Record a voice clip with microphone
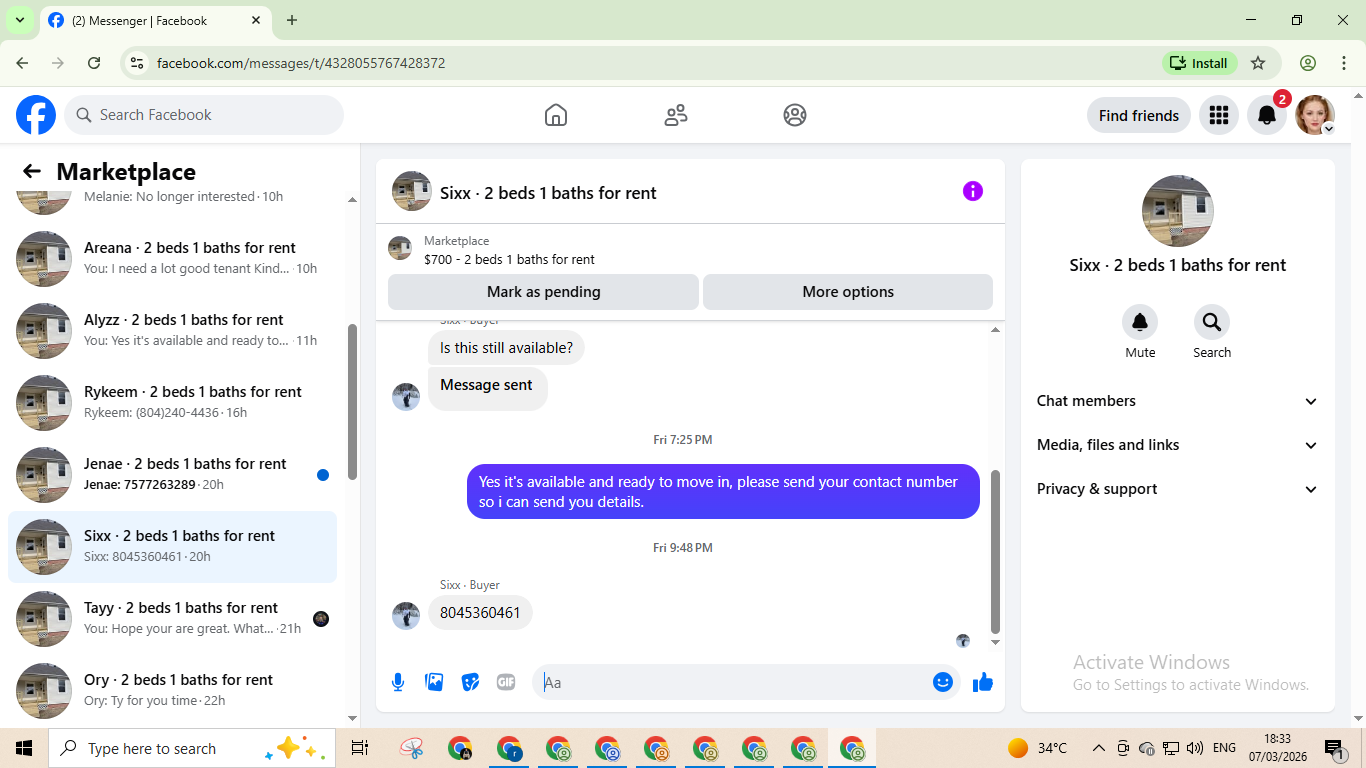Image resolution: width=1366 pixels, height=768 pixels. (398, 682)
